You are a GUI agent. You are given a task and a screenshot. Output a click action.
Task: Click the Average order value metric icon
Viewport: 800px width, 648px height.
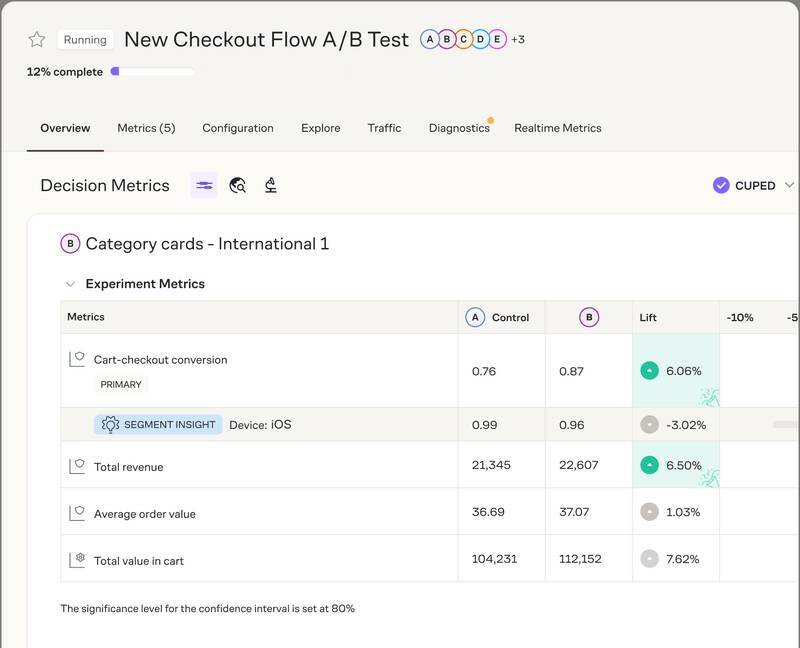coord(77,513)
